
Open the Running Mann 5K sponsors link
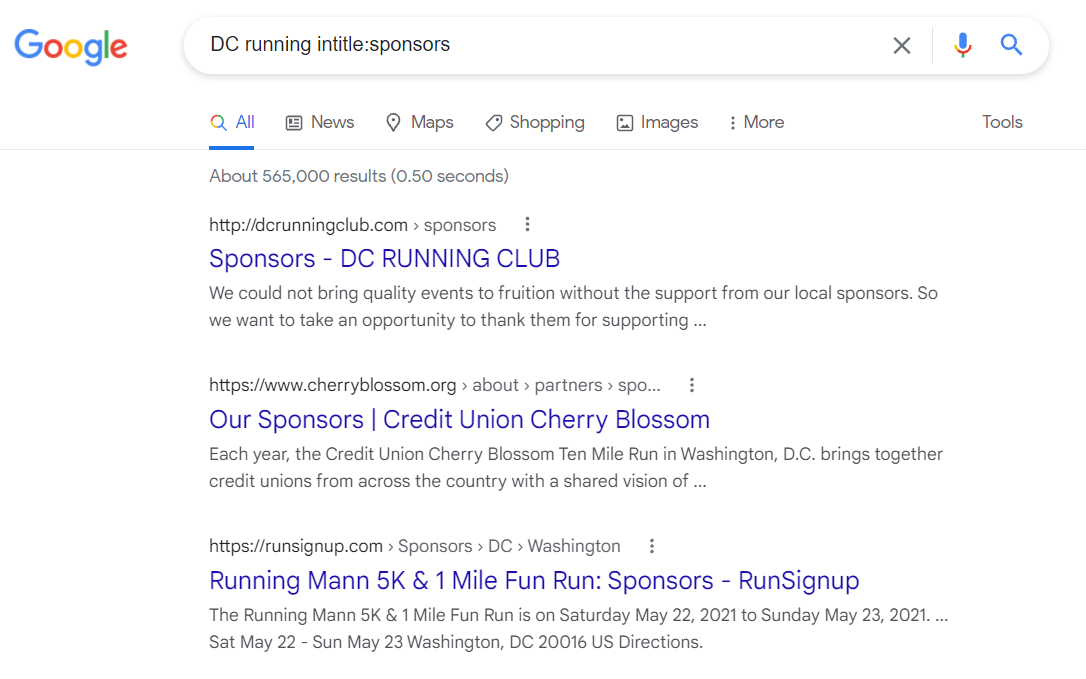(533, 580)
